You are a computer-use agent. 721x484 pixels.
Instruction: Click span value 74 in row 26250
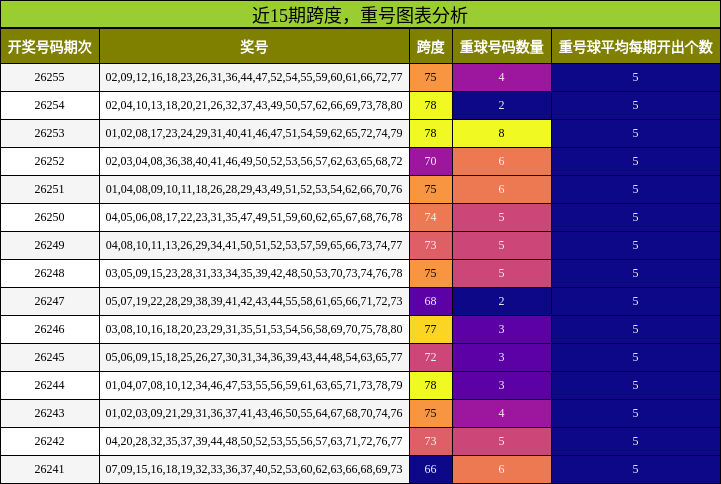tap(431, 217)
